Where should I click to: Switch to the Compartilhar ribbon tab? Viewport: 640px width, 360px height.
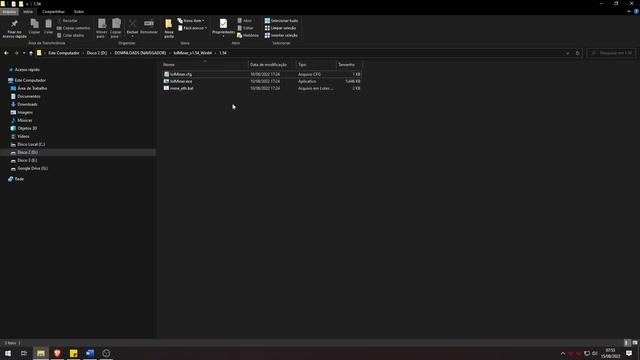click(53, 12)
